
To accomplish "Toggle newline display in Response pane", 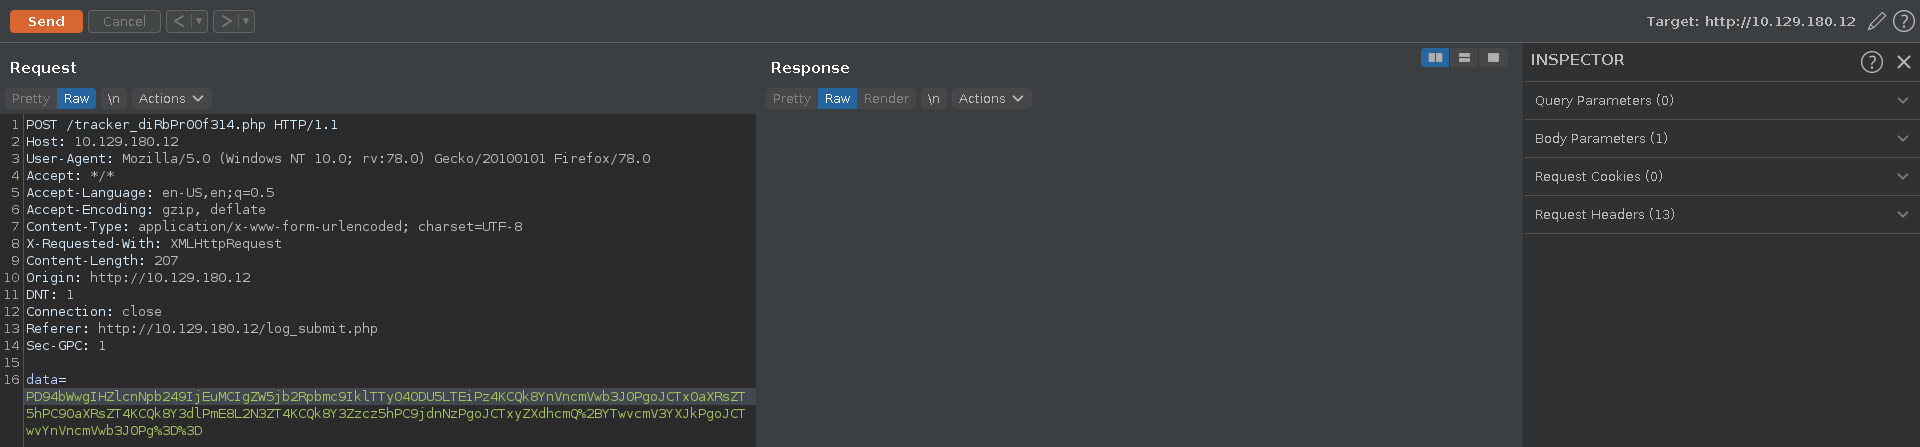I will (934, 99).
